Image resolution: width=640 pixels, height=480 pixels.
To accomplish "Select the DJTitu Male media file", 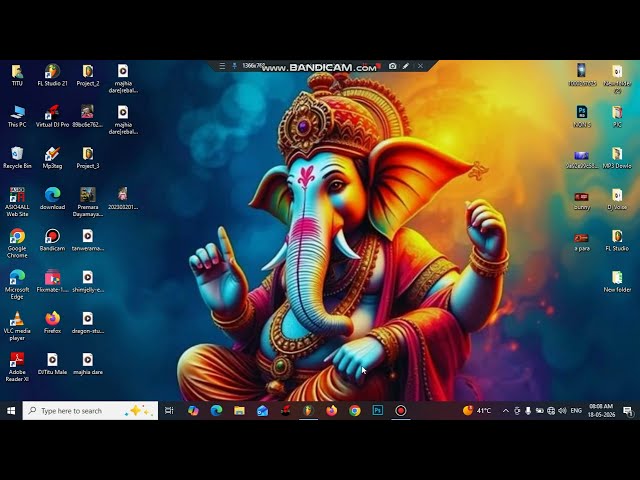I will point(52,364).
